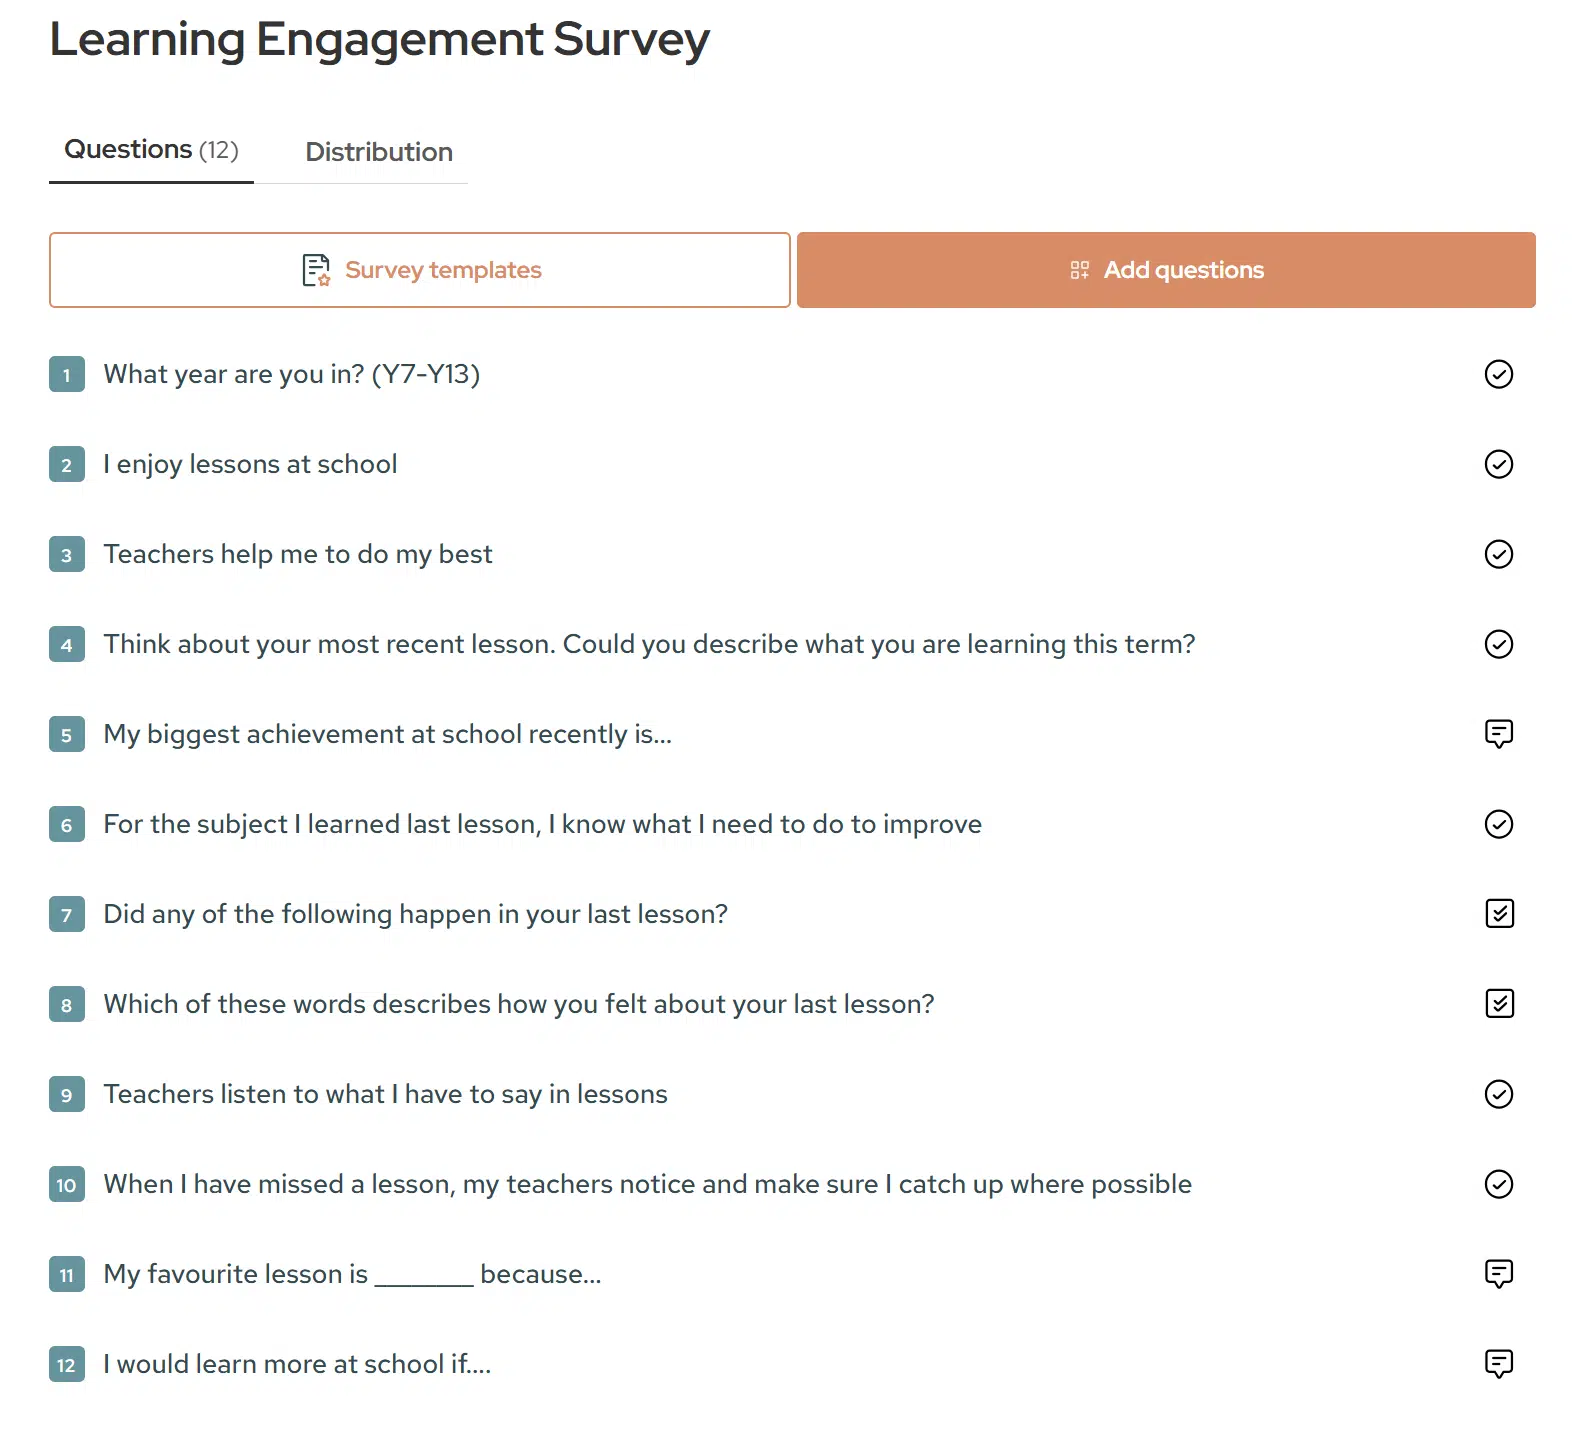Click circle-check icon for question 4
The height and width of the screenshot is (1429, 1573).
click(1498, 644)
